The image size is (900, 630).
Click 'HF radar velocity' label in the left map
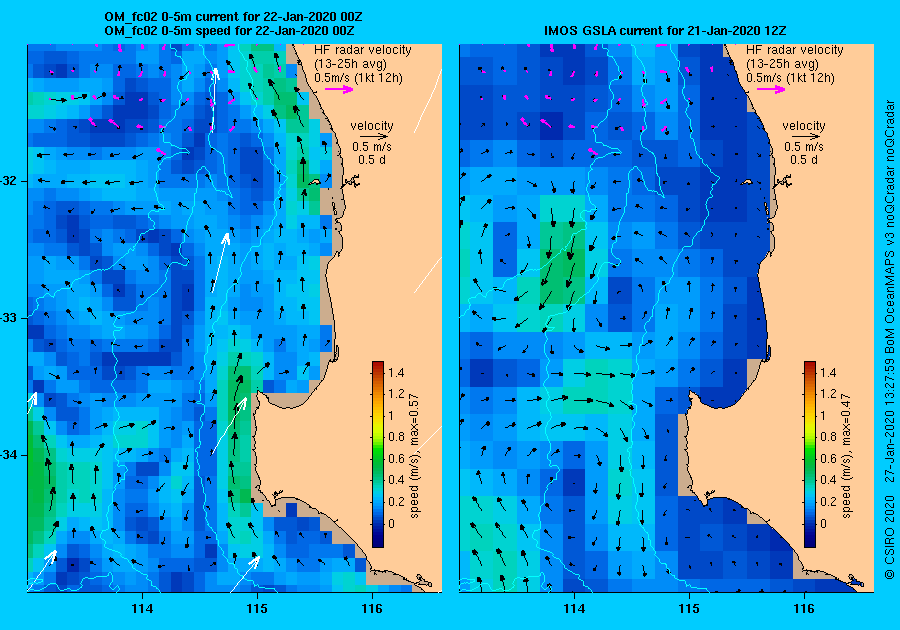point(363,50)
